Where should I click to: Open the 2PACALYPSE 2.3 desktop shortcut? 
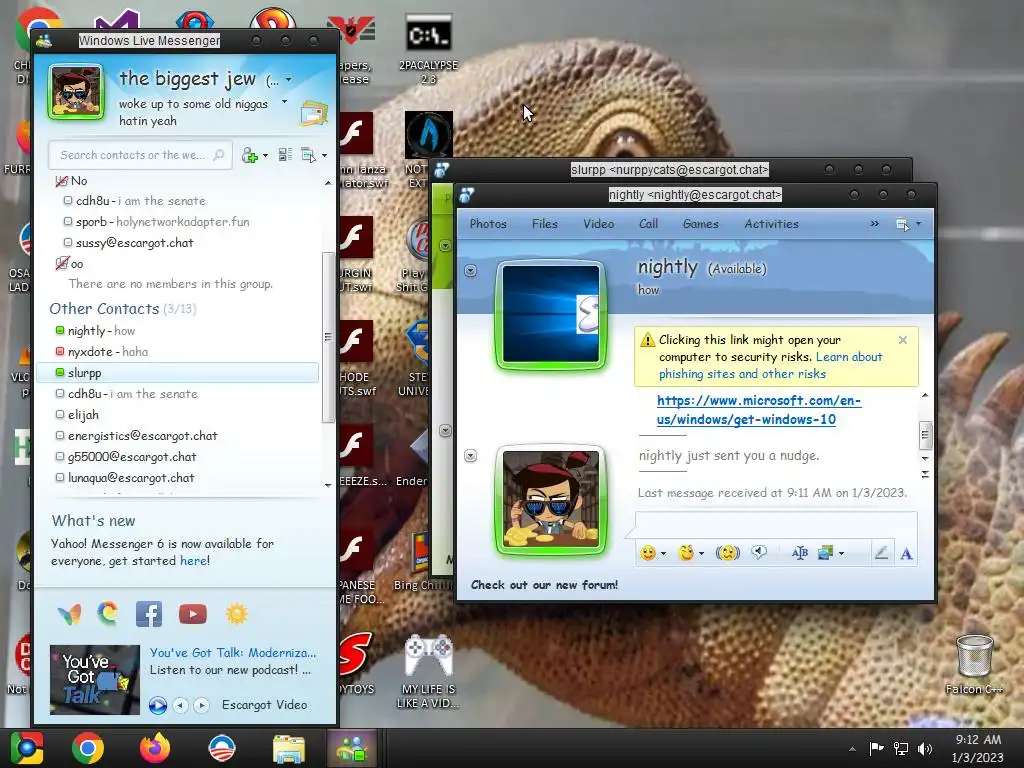pyautogui.click(x=428, y=49)
